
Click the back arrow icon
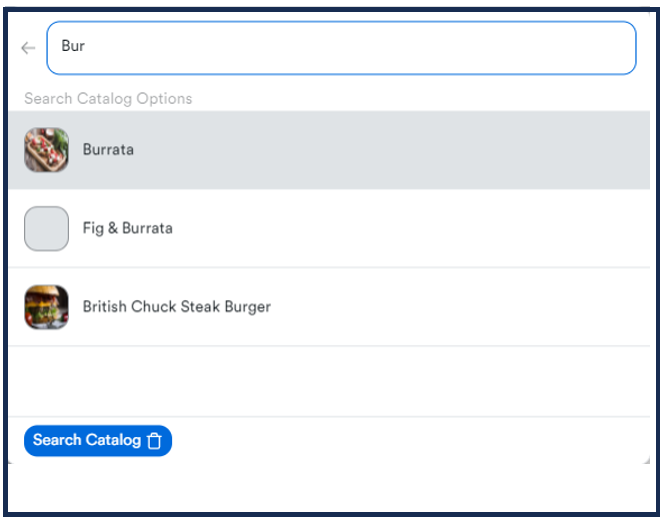28,48
